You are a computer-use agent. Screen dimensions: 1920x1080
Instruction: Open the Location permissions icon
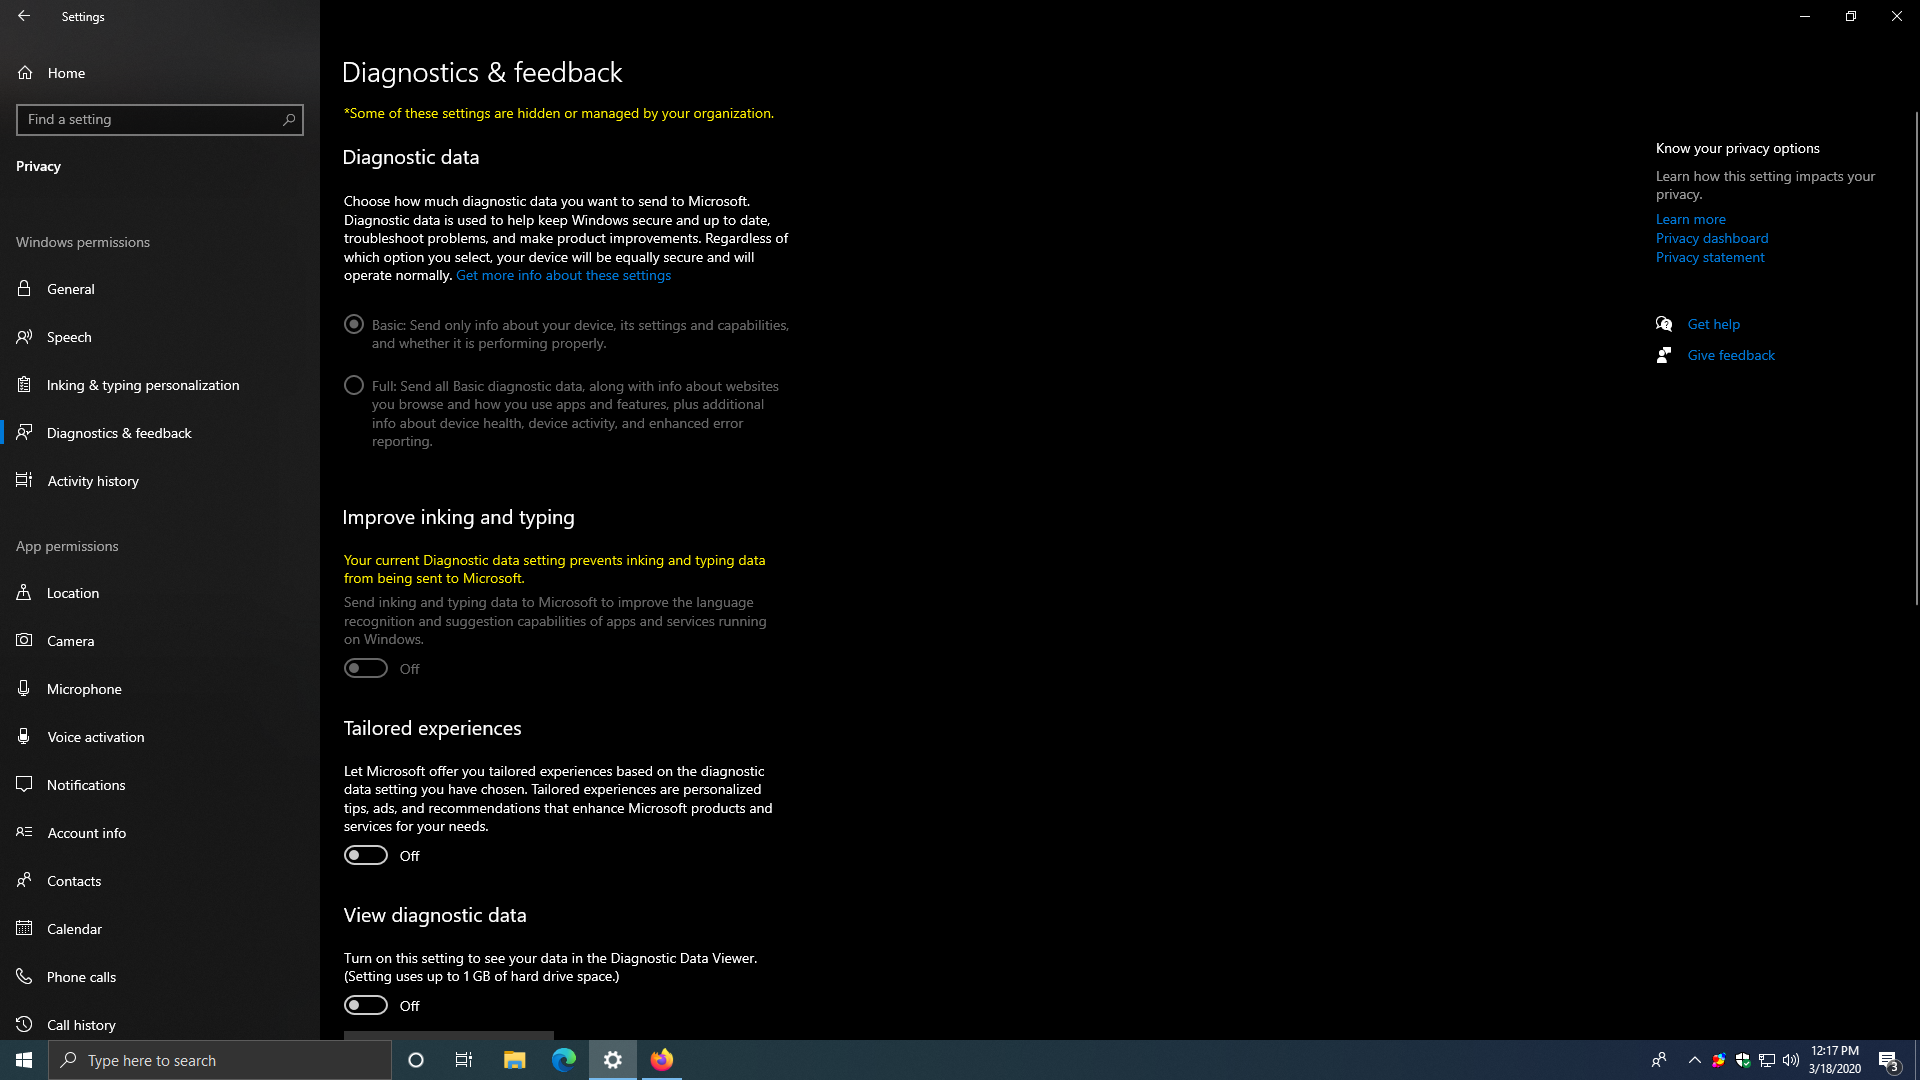[25, 593]
